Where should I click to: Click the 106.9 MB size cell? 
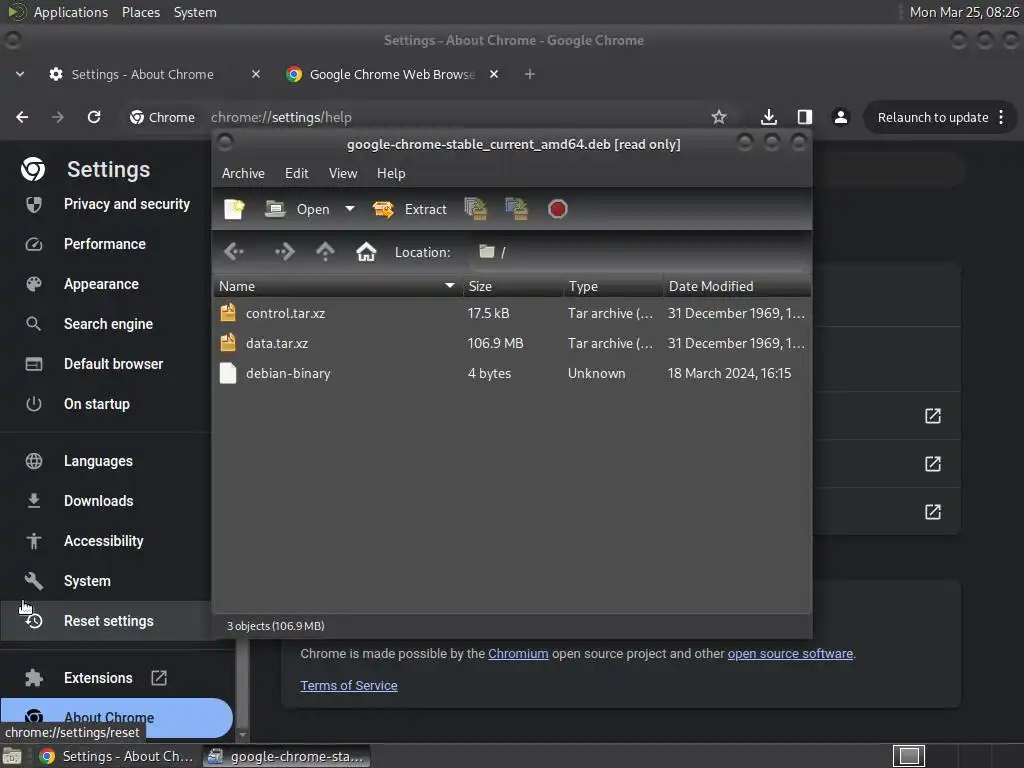(x=496, y=344)
